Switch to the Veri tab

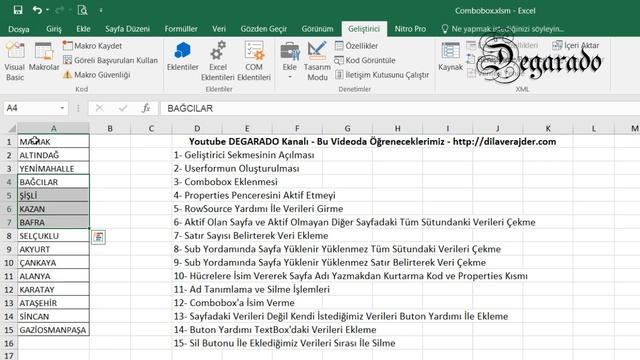[219, 29]
